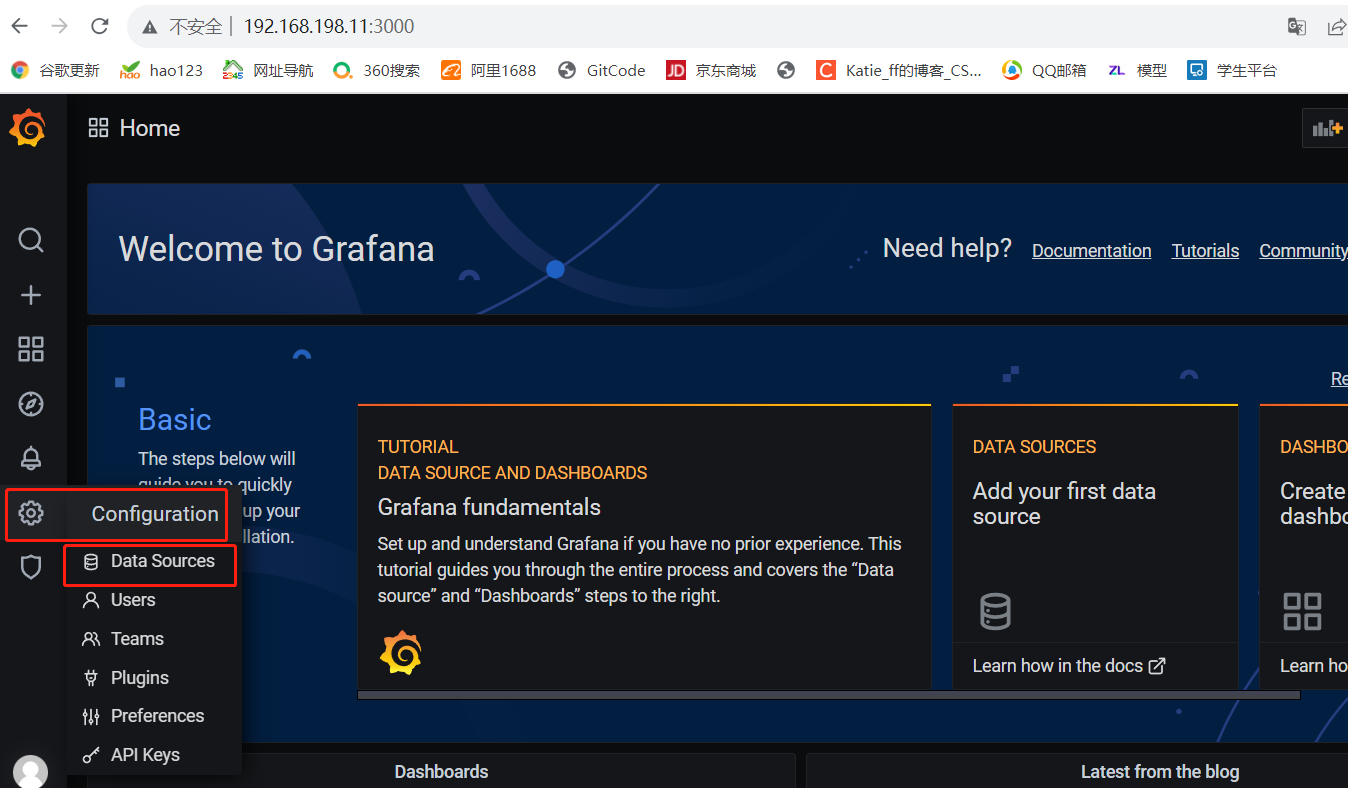Click the address bar URL 192.168.198.11:3000

pyautogui.click(x=329, y=27)
